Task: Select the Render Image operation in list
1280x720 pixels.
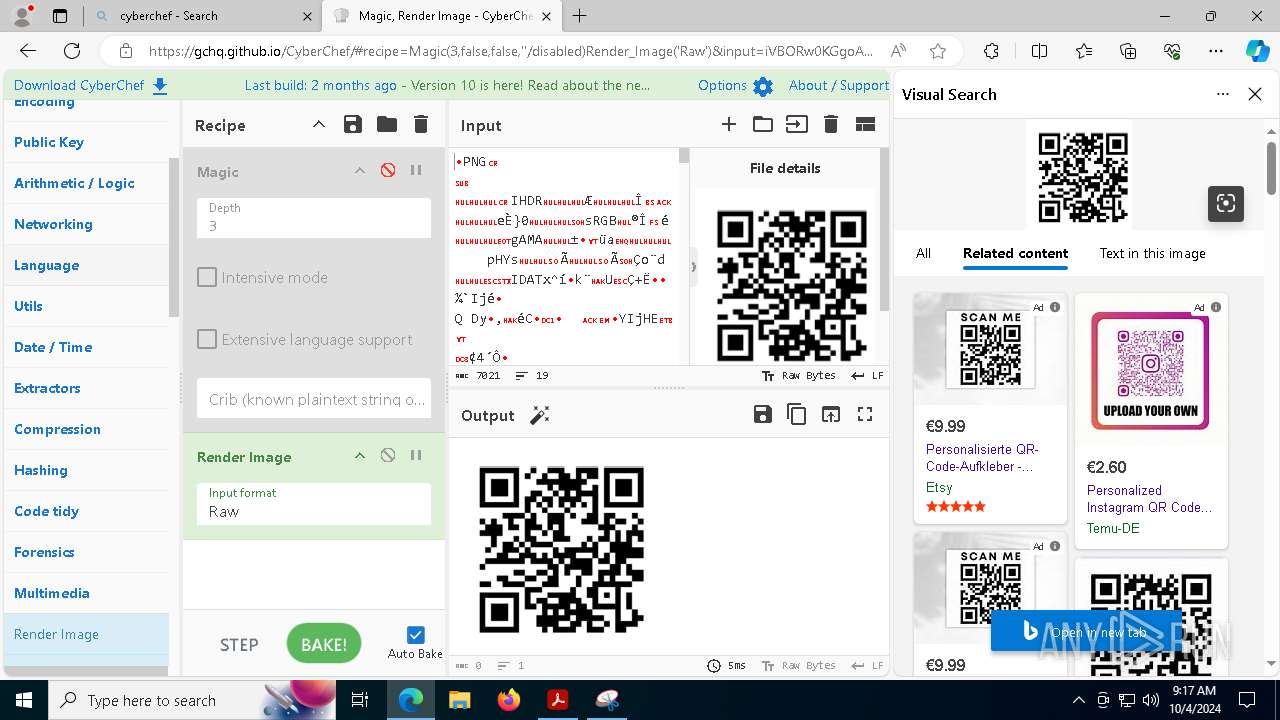Action: (x=86, y=634)
